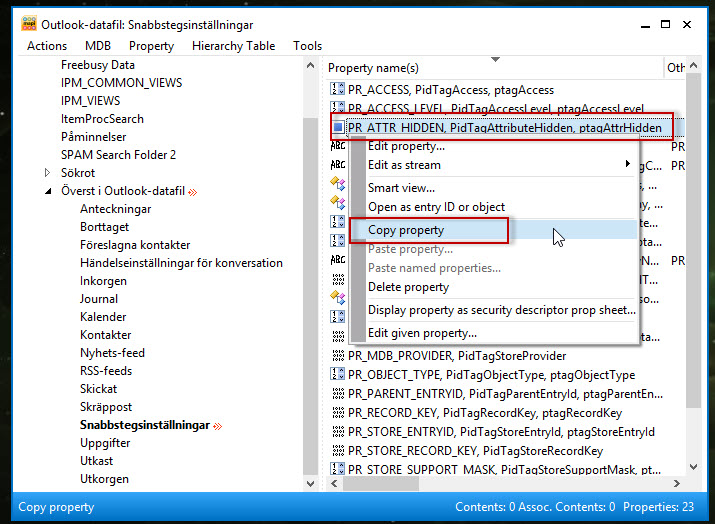Select Händelseinställningar för konversation folder
Screen dimensions: 715x524
point(181,263)
